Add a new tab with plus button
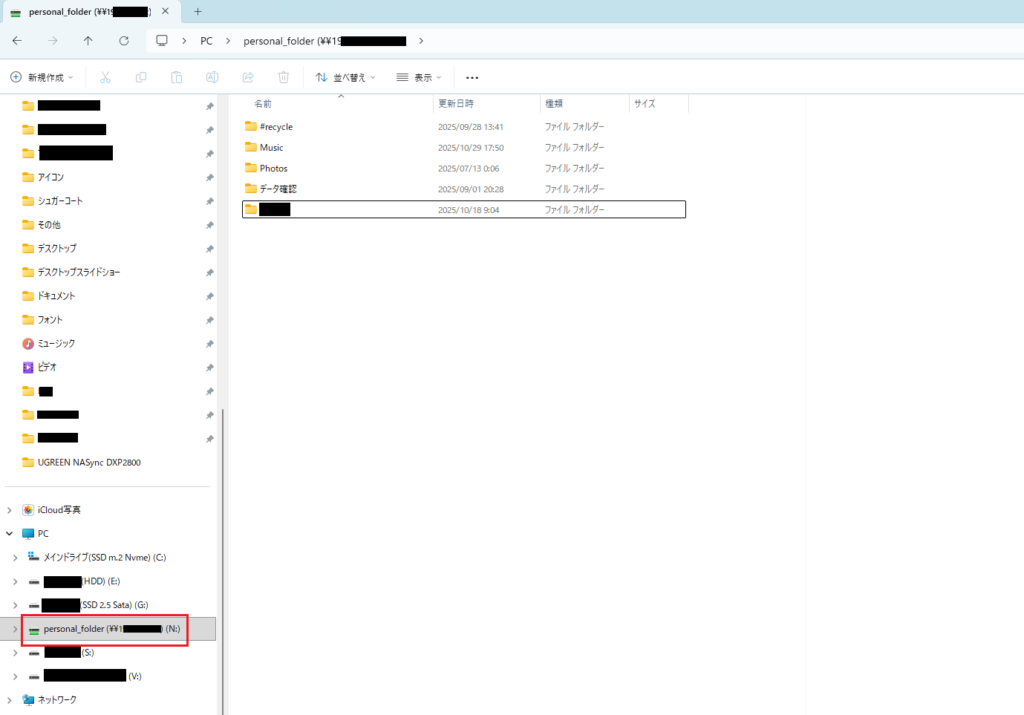This screenshot has height=715, width=1024. [x=198, y=11]
